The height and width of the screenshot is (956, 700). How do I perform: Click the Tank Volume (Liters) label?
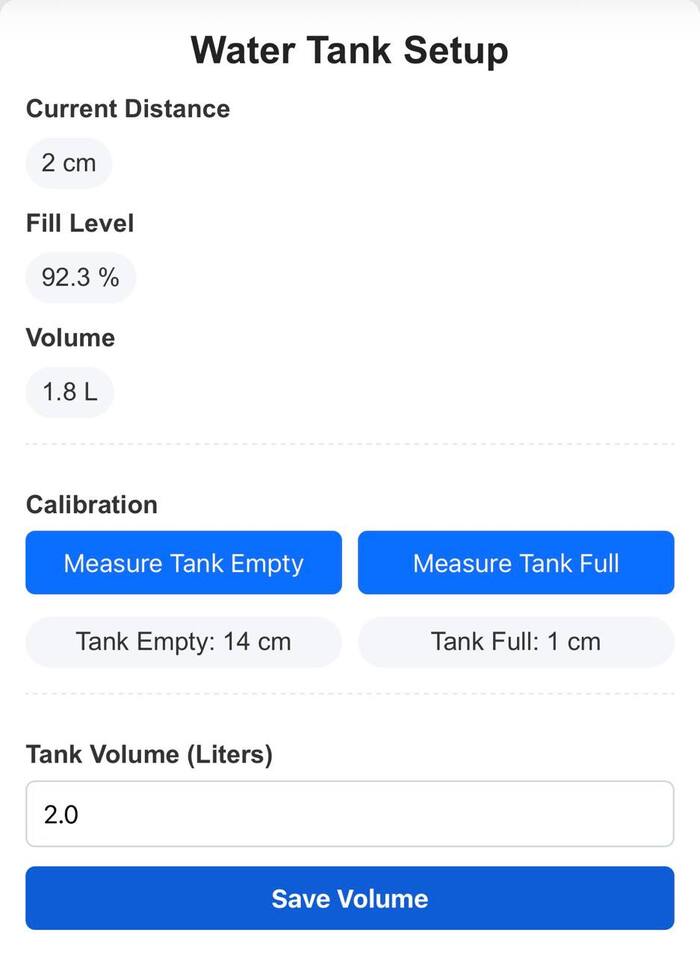point(149,755)
